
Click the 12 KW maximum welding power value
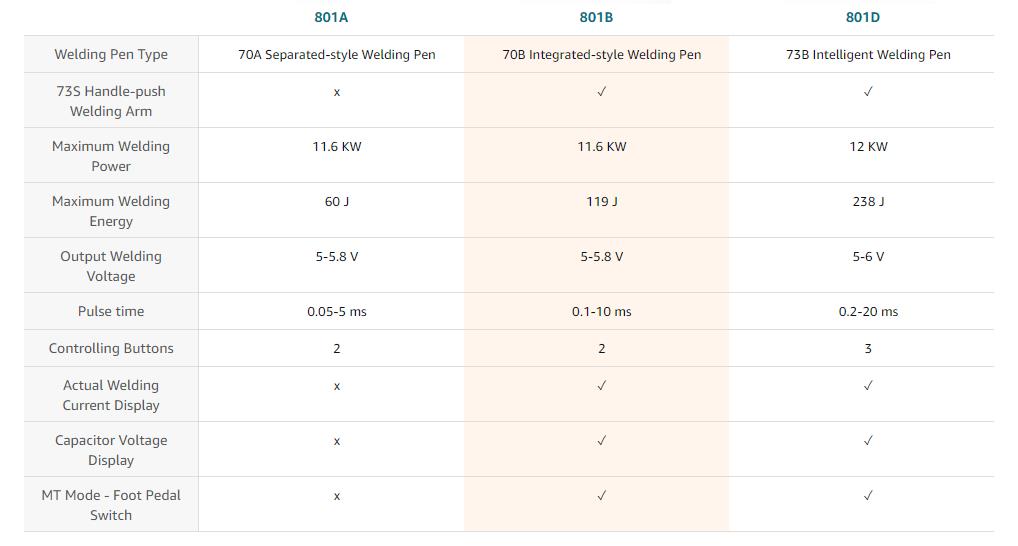(868, 147)
